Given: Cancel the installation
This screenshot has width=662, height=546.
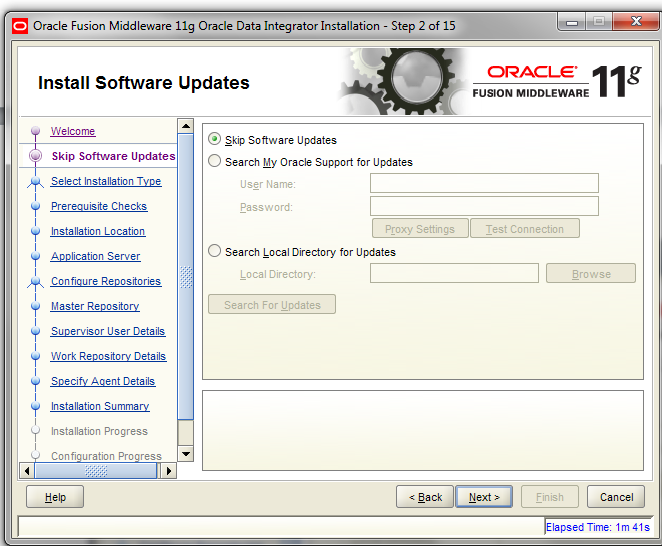Looking at the screenshot, I should click(616, 497).
